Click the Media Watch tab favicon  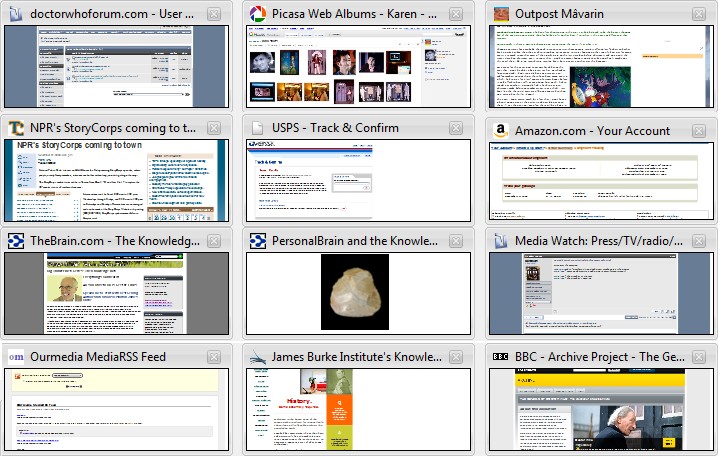(x=500, y=241)
